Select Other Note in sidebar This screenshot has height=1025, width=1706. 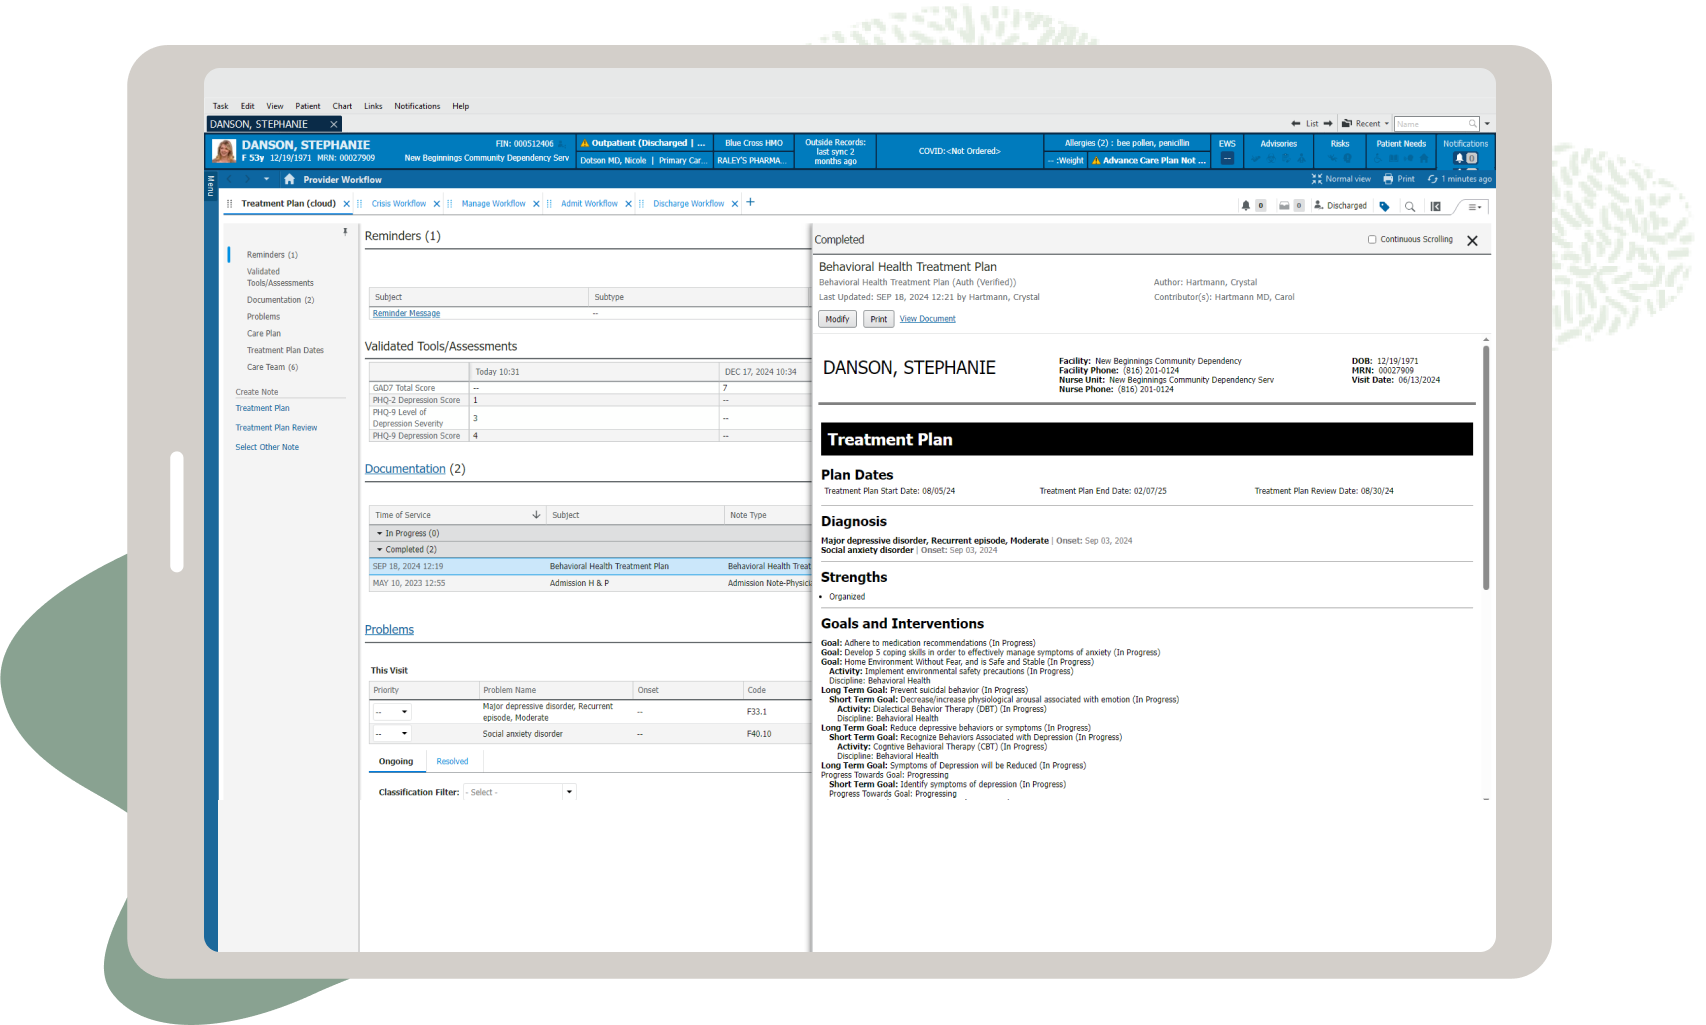click(x=267, y=447)
